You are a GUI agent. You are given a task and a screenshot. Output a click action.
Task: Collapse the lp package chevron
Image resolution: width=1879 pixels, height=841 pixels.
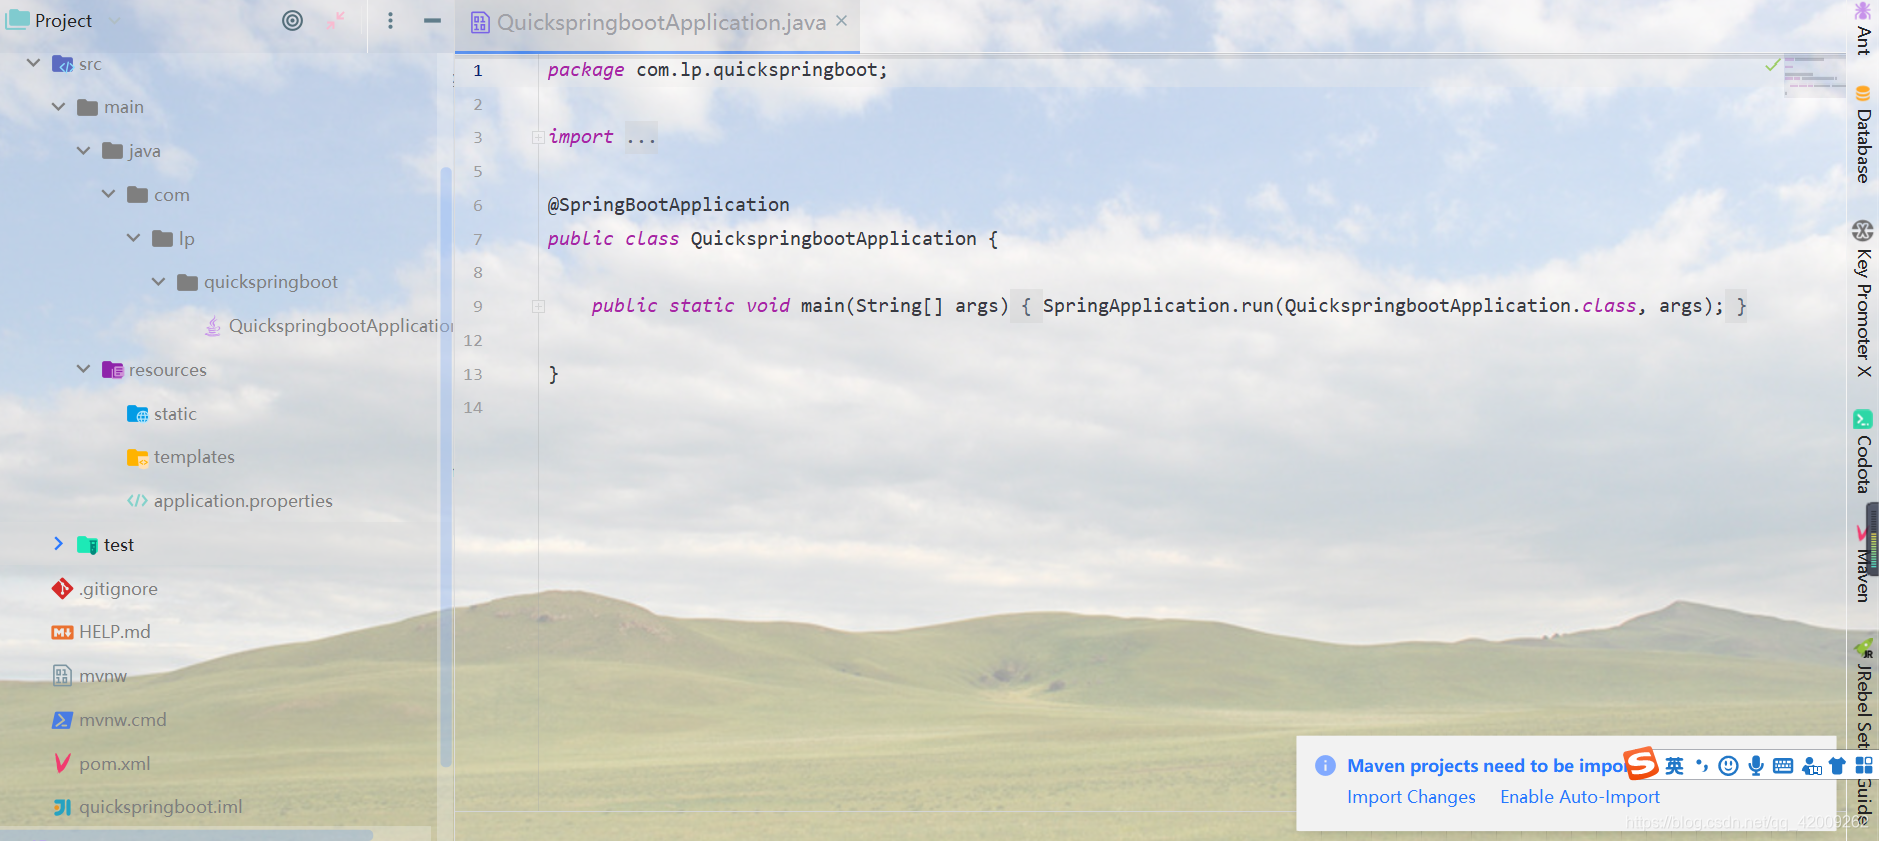133,238
